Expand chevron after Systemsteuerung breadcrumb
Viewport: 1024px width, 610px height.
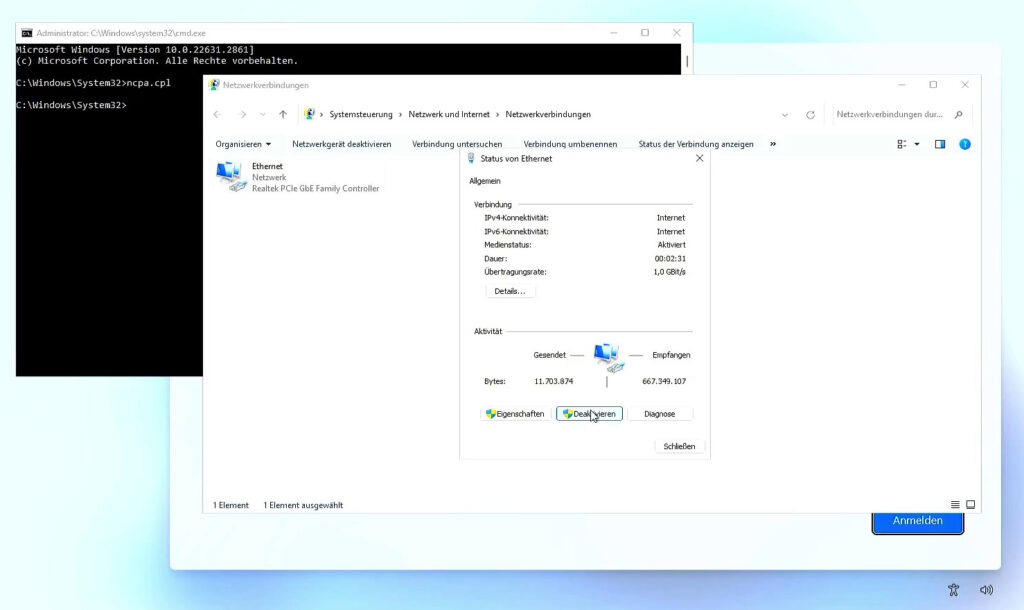[x=400, y=114]
